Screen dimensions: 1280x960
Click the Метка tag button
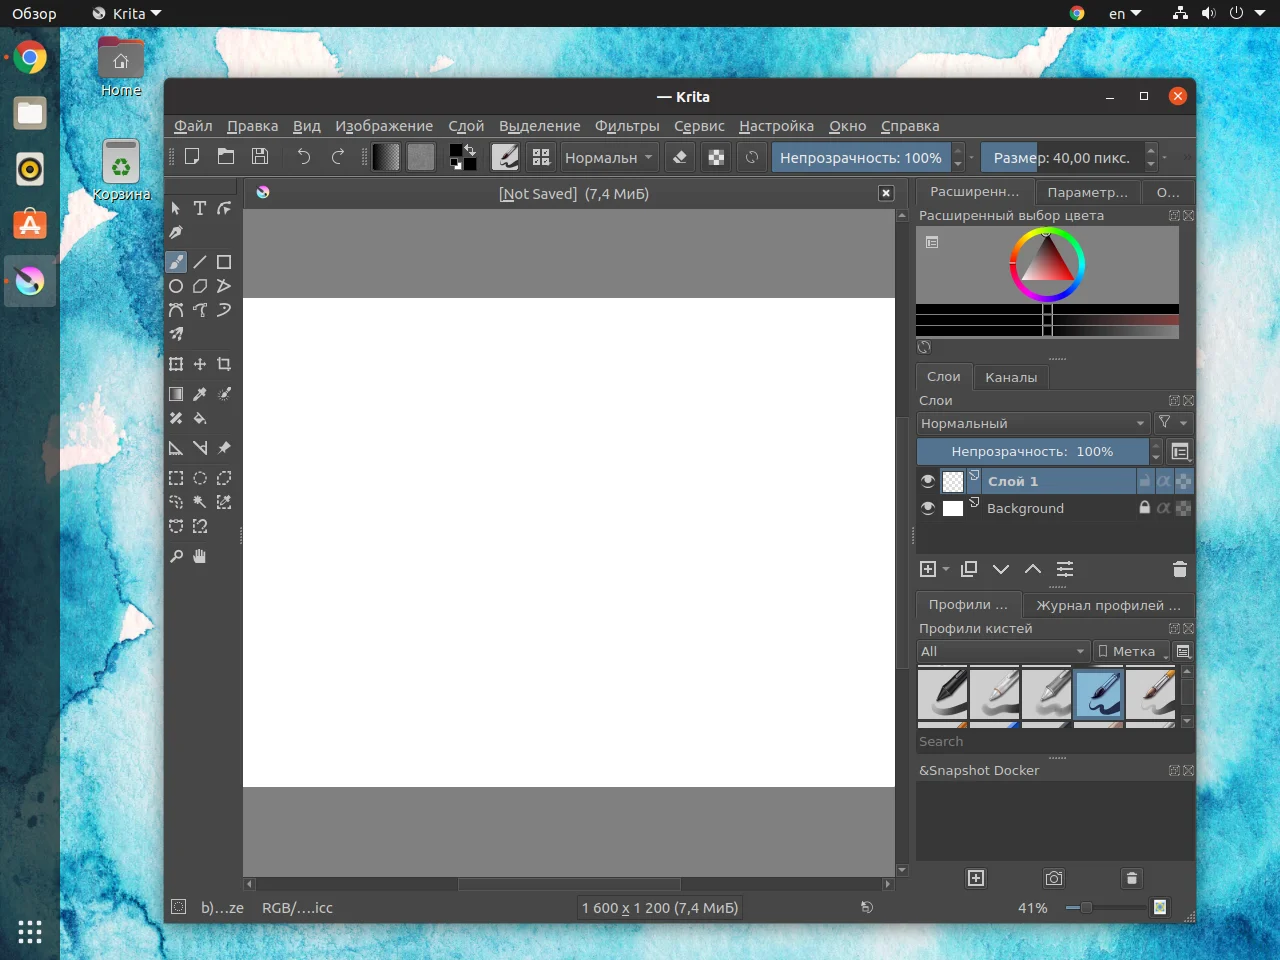point(1131,651)
